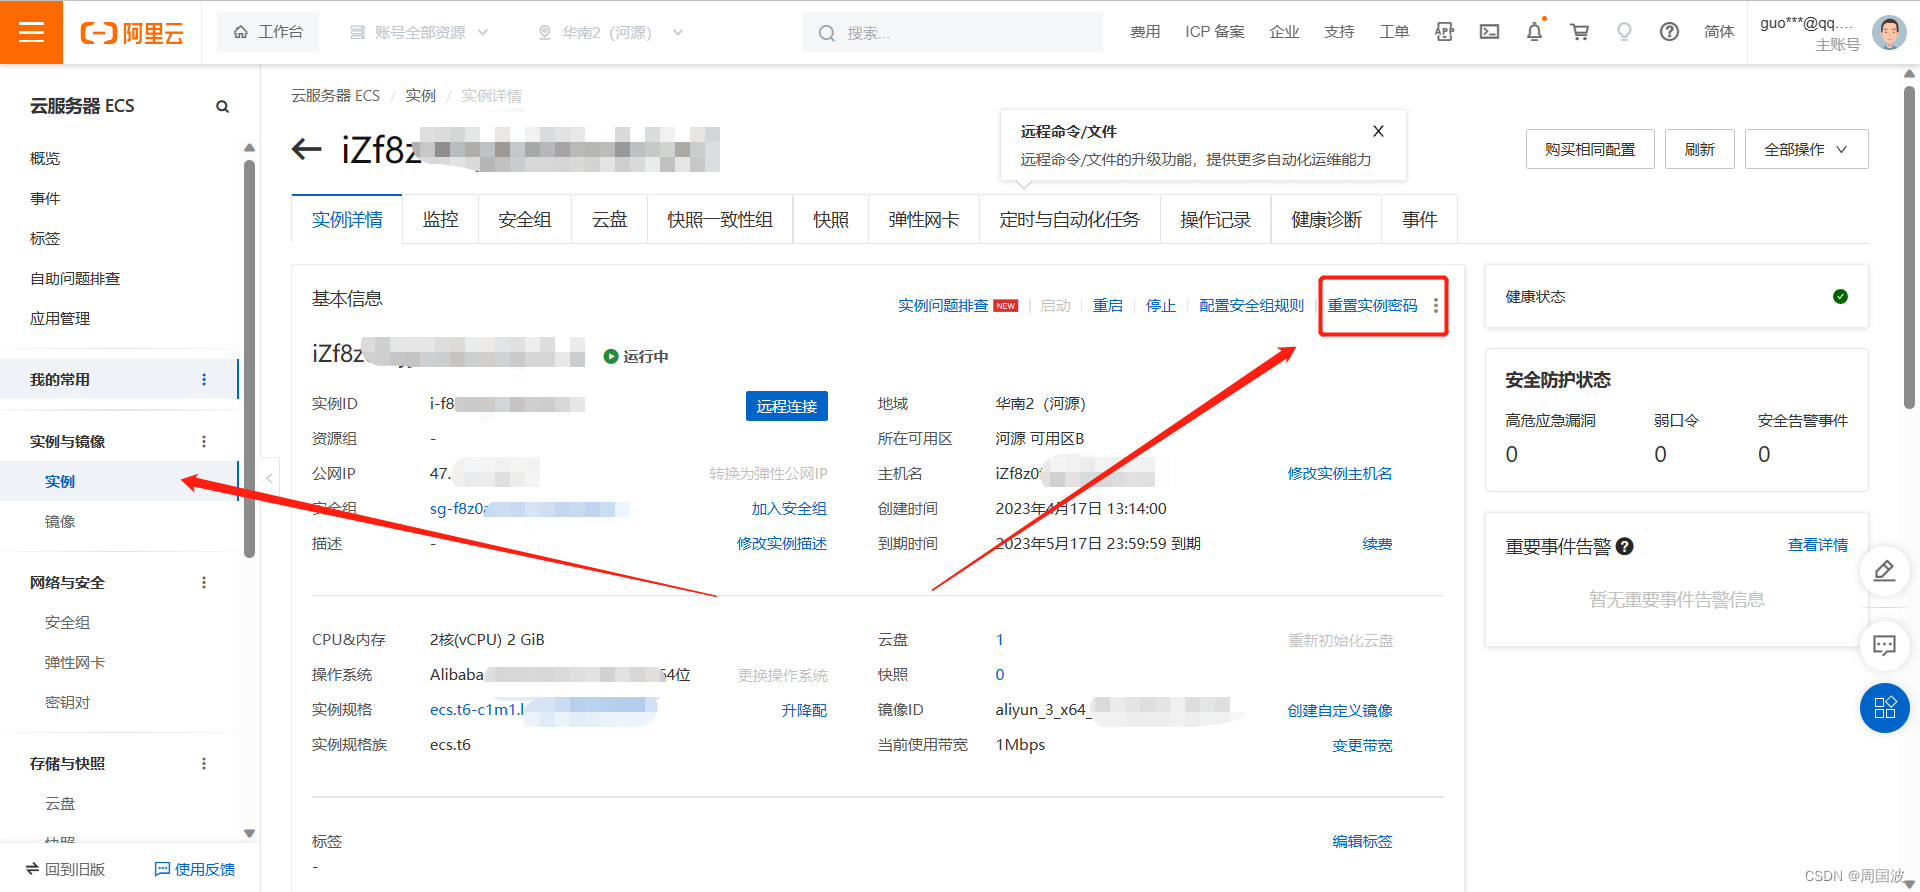Image resolution: width=1920 pixels, height=892 pixels.
Task: Open the 支持 support menu
Action: click(x=1339, y=32)
